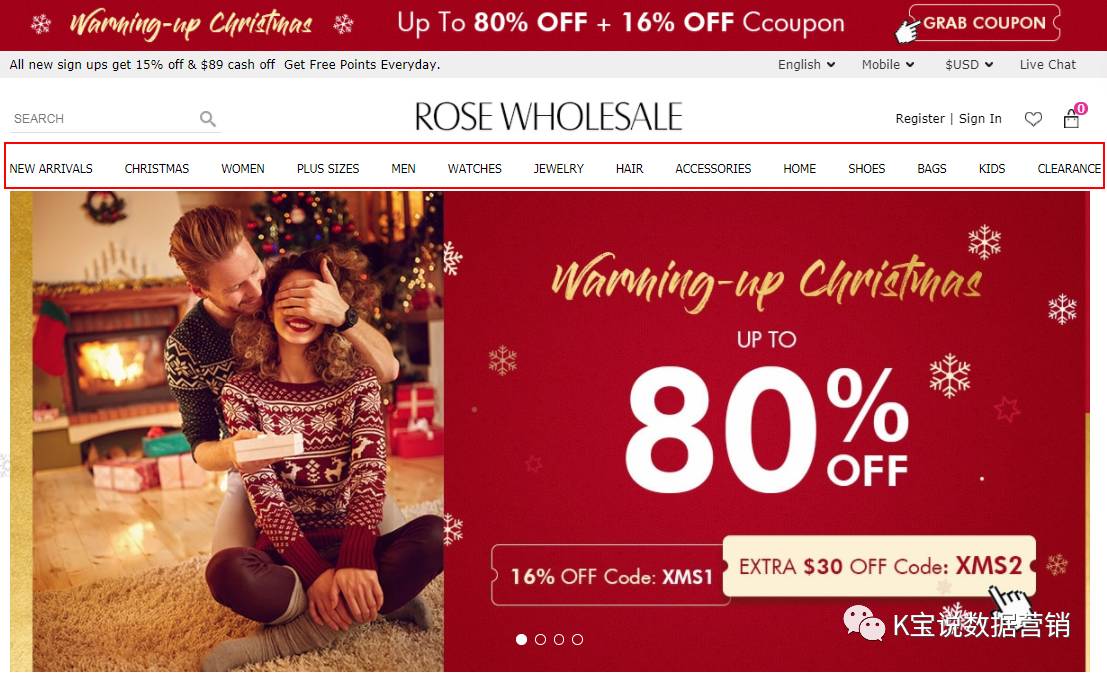The image size is (1107, 674).
Task: Open the Plus Sizes category
Action: (x=328, y=169)
